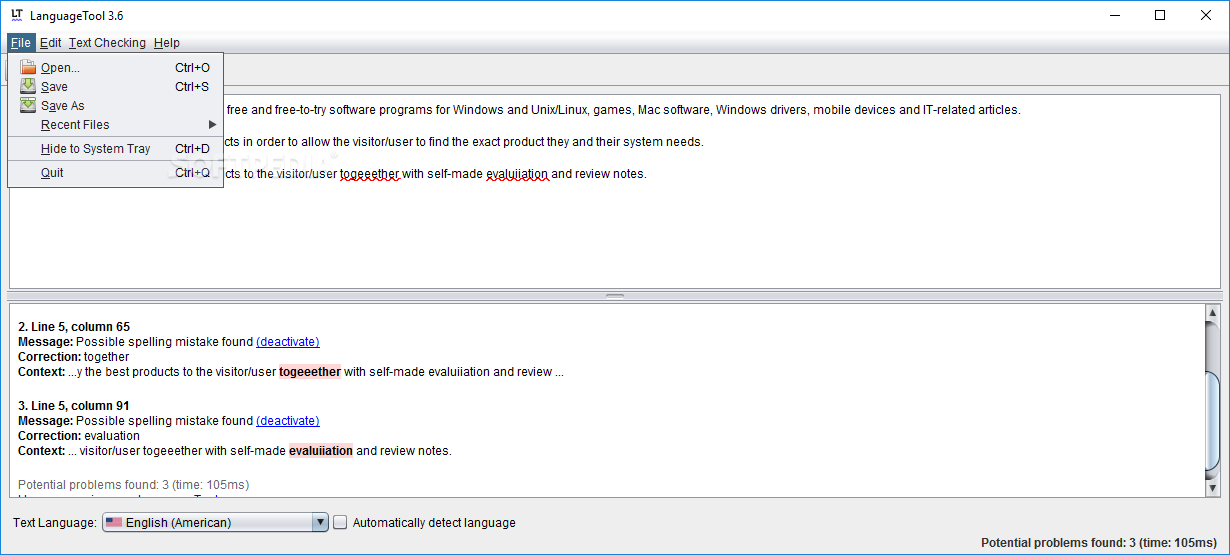This screenshot has width=1230, height=555.
Task: Click highlighted evaluiiation in results context
Action: pyautogui.click(x=321, y=451)
